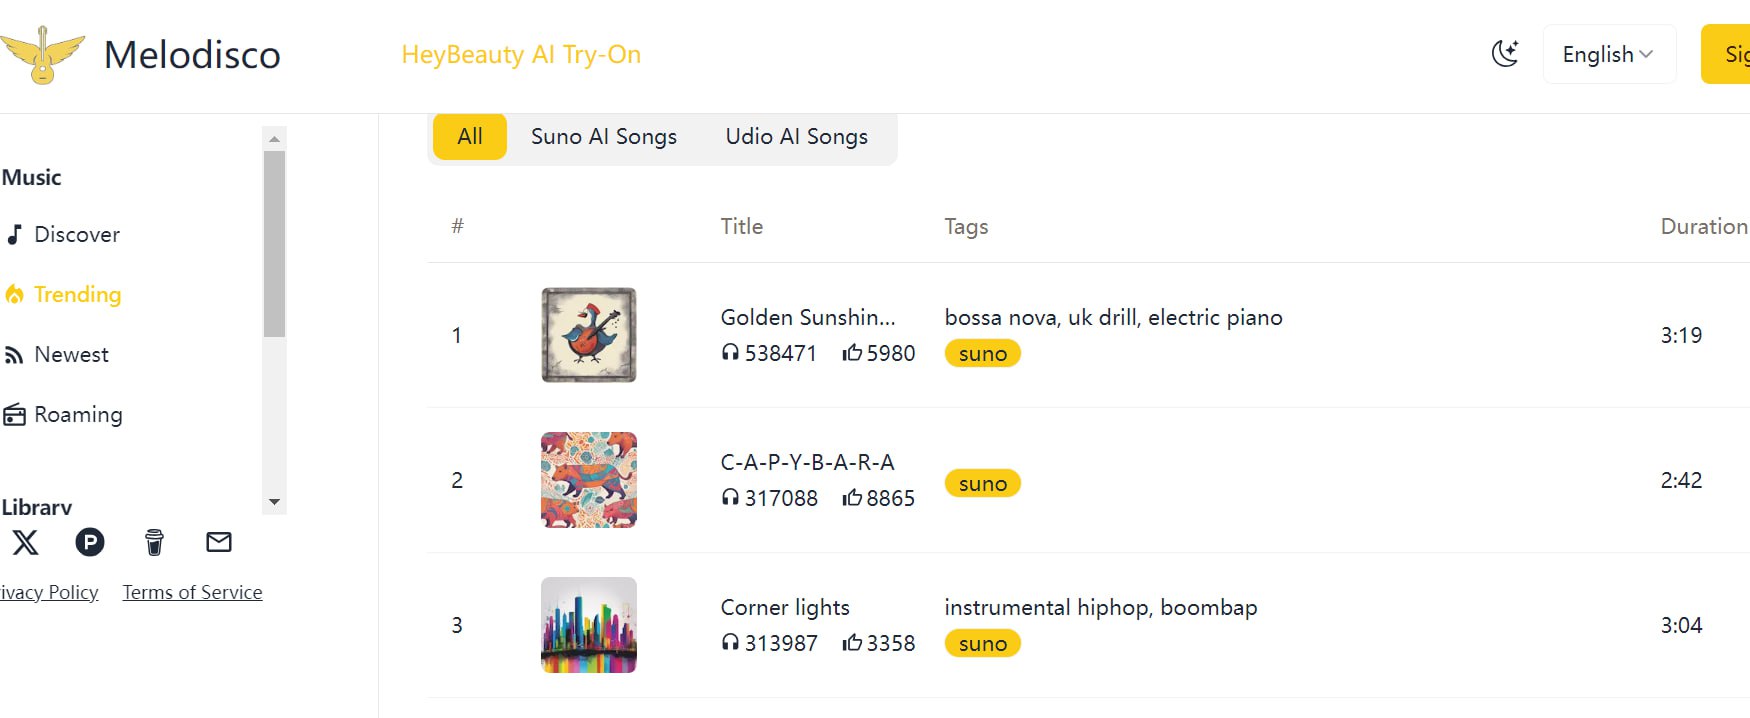Click the Melodisco winged guitar logo

pos(42,54)
